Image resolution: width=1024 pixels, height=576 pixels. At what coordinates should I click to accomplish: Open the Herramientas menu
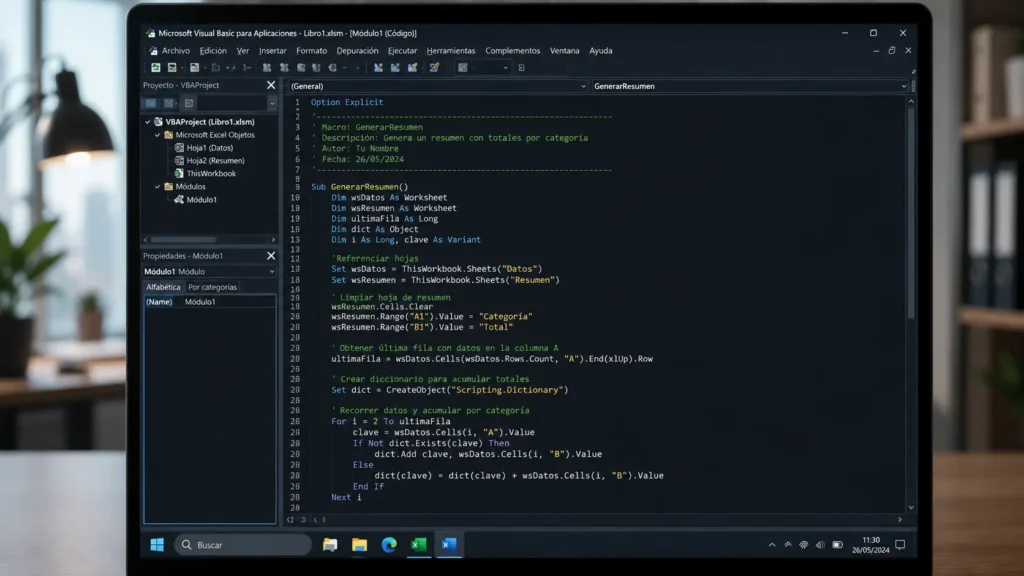[451, 50]
